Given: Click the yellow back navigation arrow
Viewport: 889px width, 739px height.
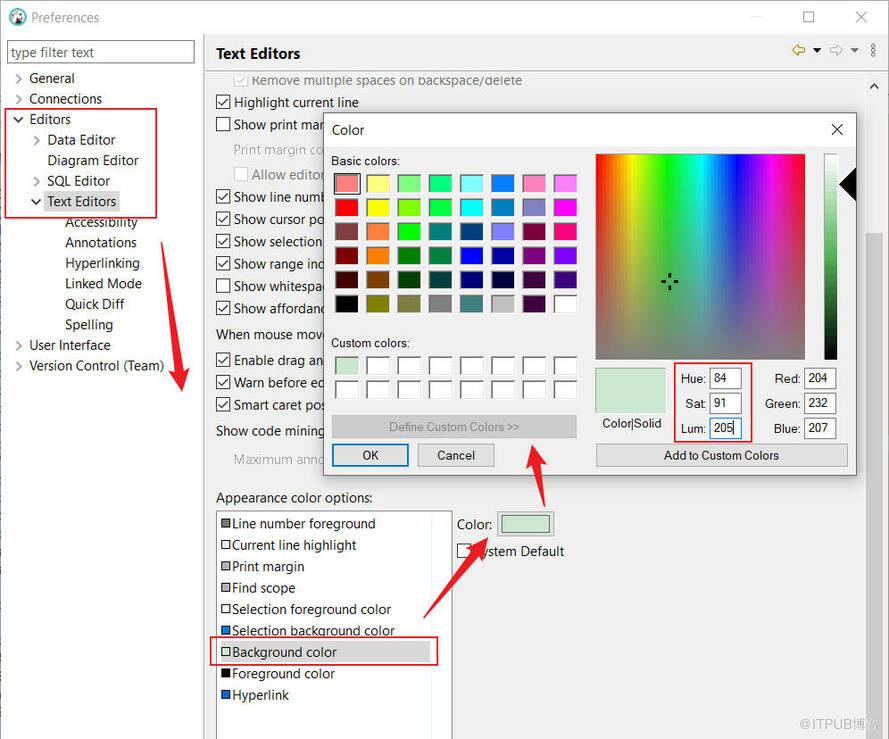Looking at the screenshot, I should (798, 50).
